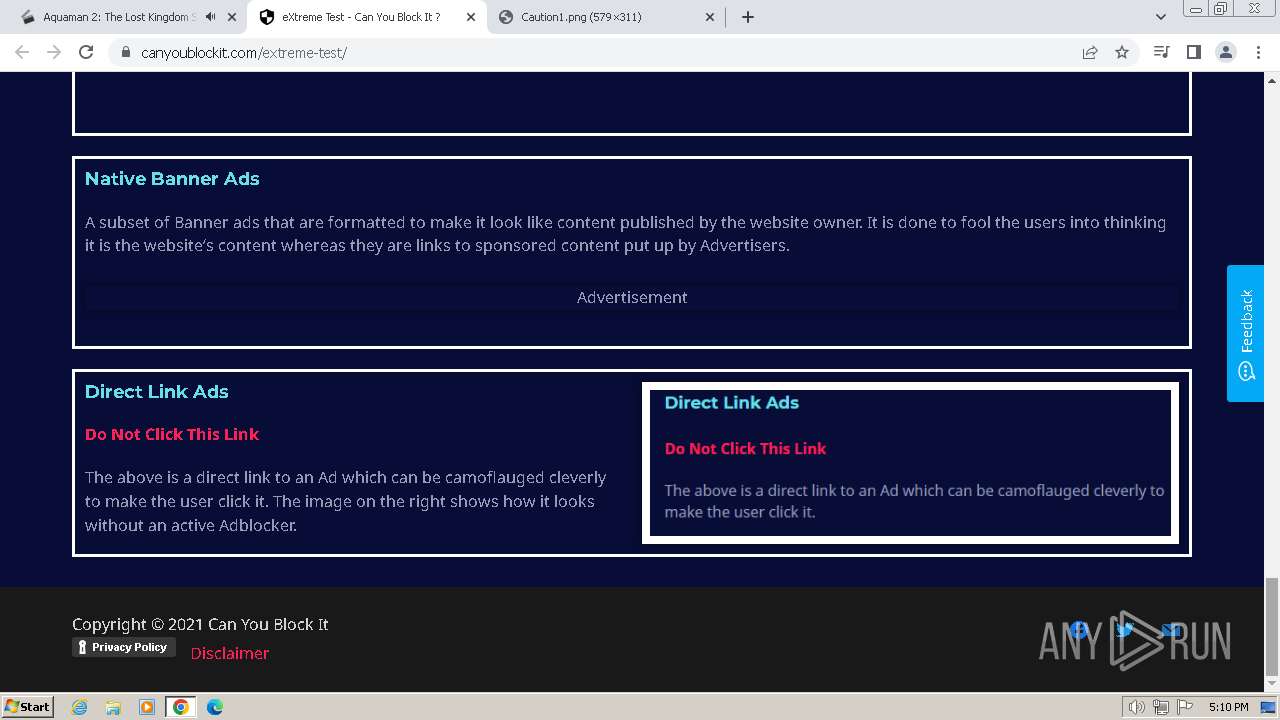1280x720 pixels.
Task: Click the red Do Not Click This Link
Action: [172, 434]
